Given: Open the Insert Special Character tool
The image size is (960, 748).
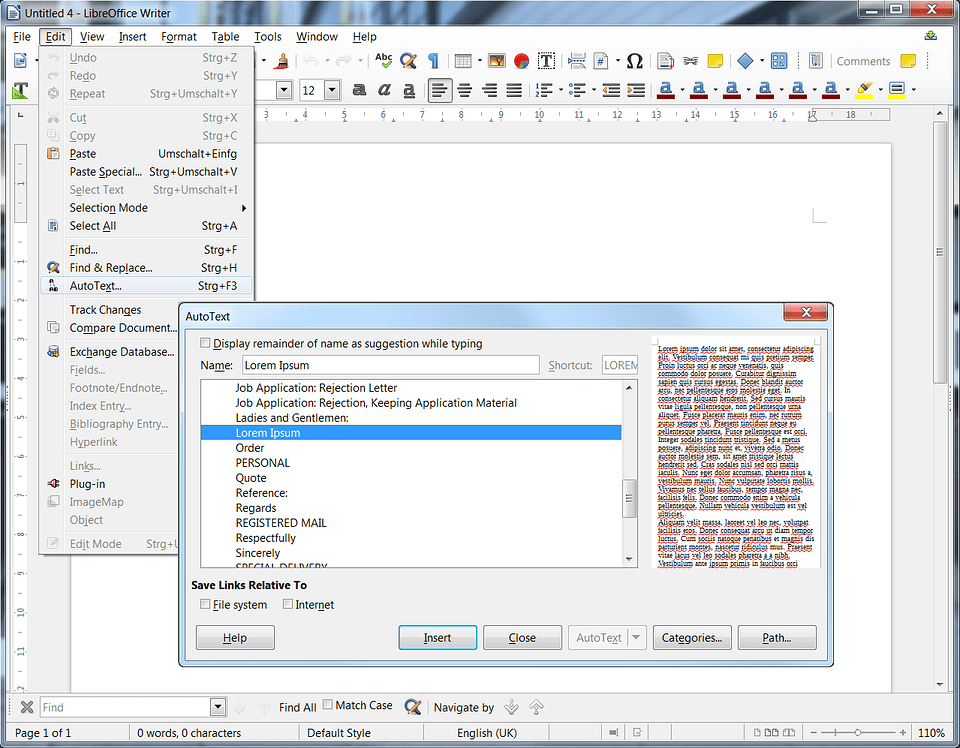Looking at the screenshot, I should click(635, 61).
